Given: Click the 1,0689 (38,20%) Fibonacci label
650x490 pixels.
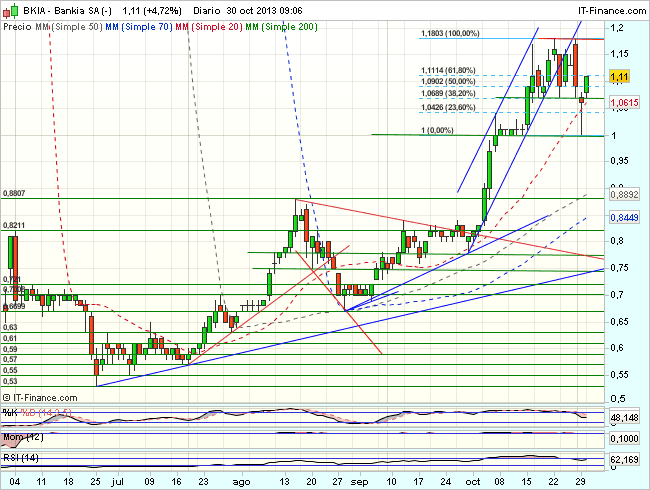Looking at the screenshot, I should (448, 93).
